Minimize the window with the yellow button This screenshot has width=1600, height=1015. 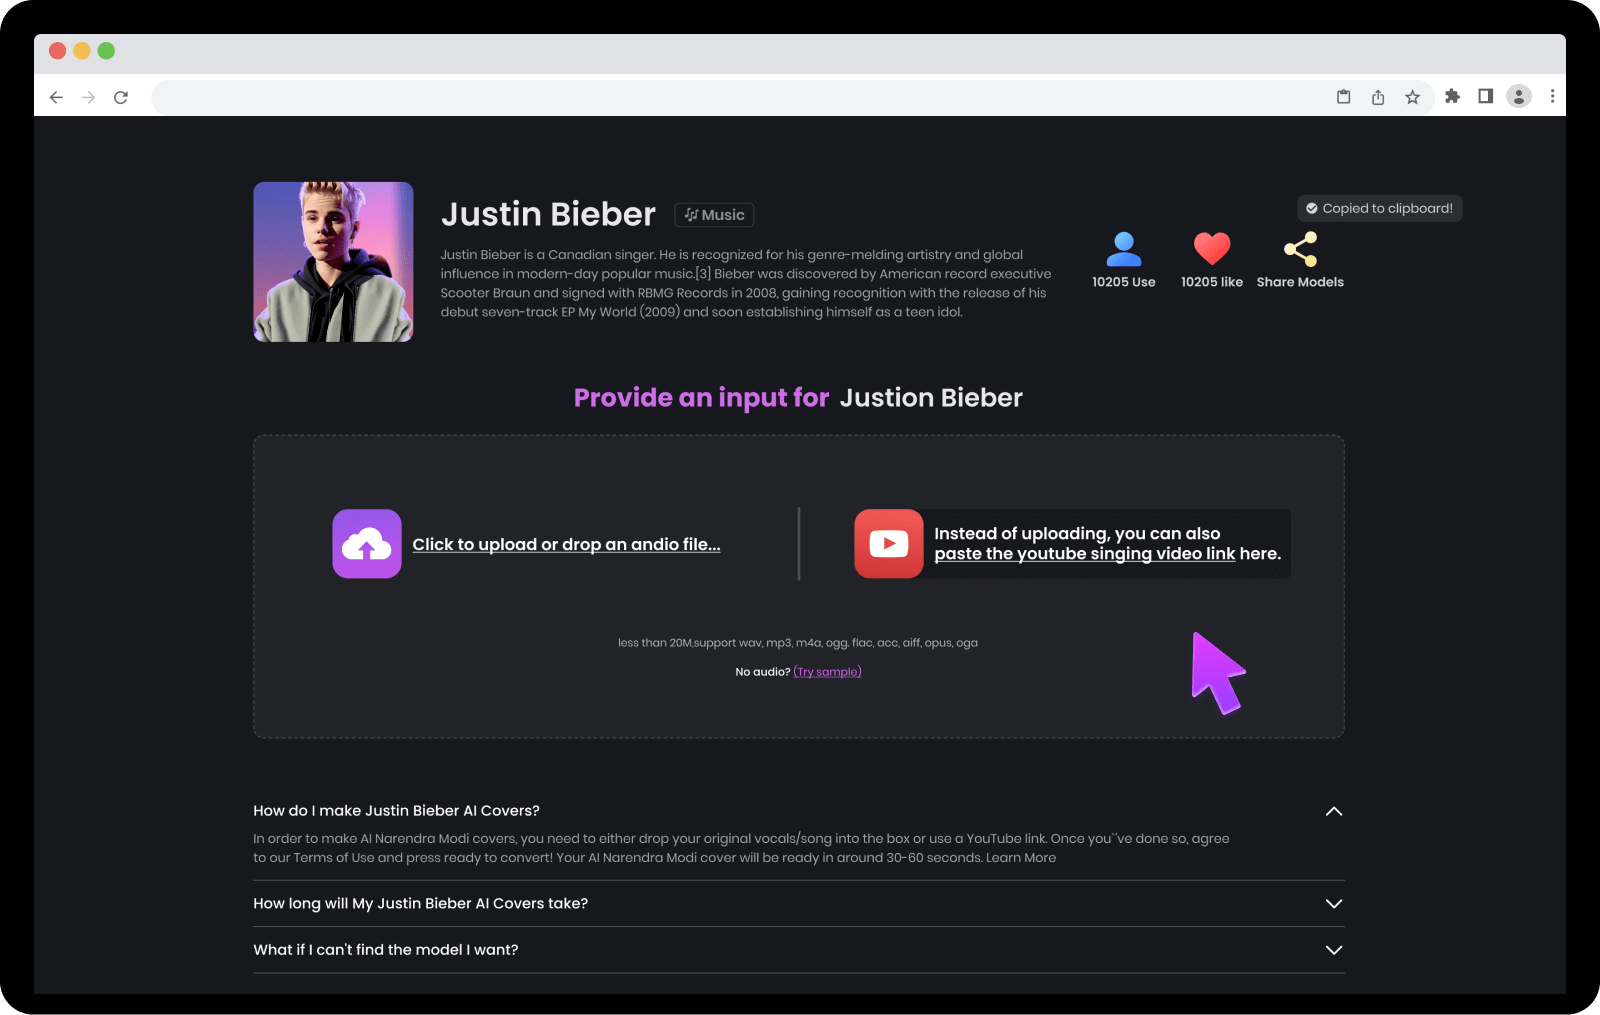82,51
